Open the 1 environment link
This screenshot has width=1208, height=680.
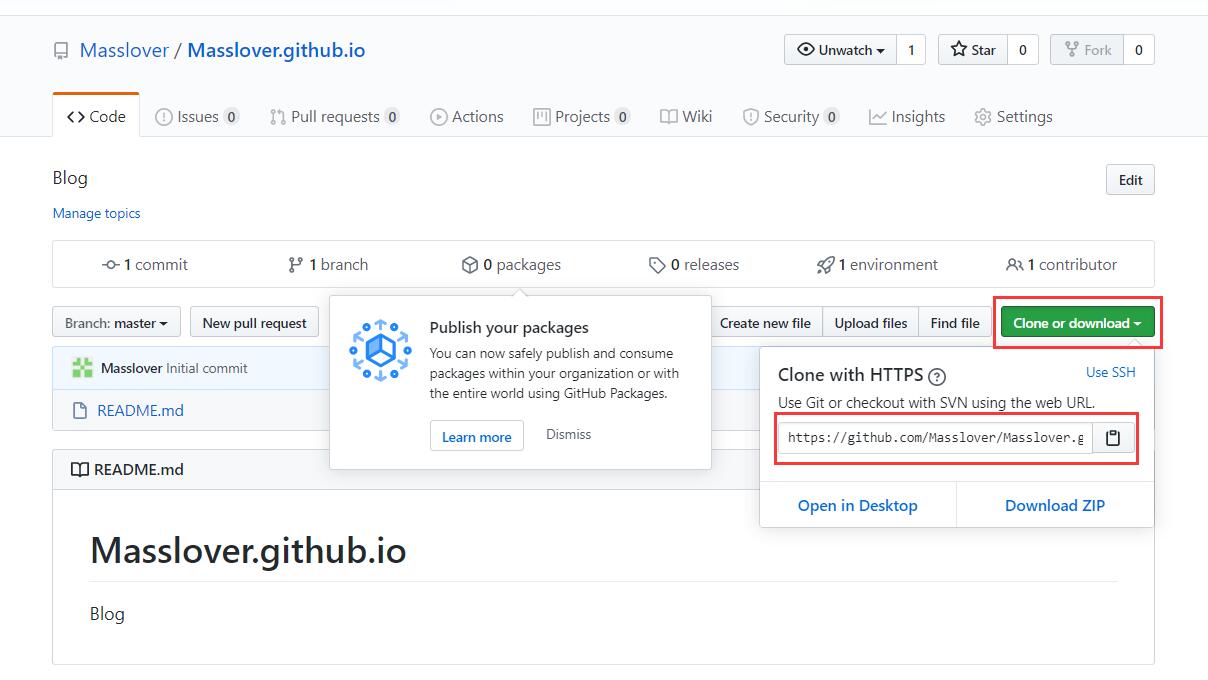click(x=877, y=265)
